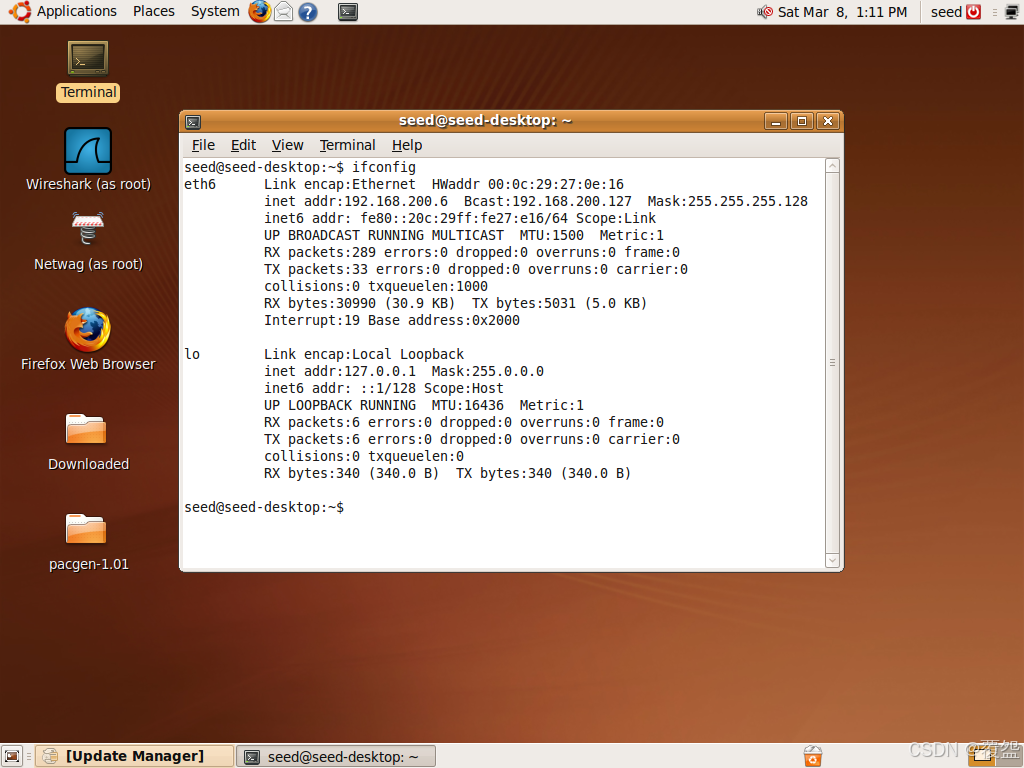Click the muted volume icon
Image resolution: width=1024 pixels, height=768 pixels.
pos(765,12)
